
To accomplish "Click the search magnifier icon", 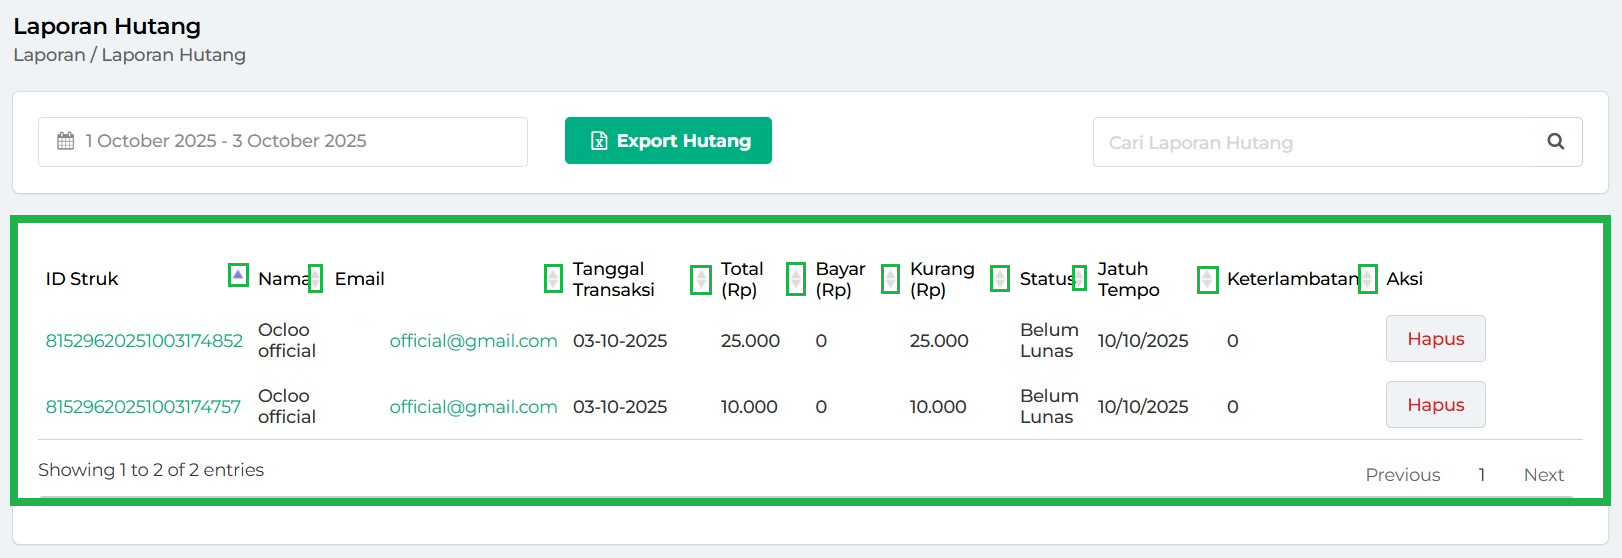I will [1555, 142].
